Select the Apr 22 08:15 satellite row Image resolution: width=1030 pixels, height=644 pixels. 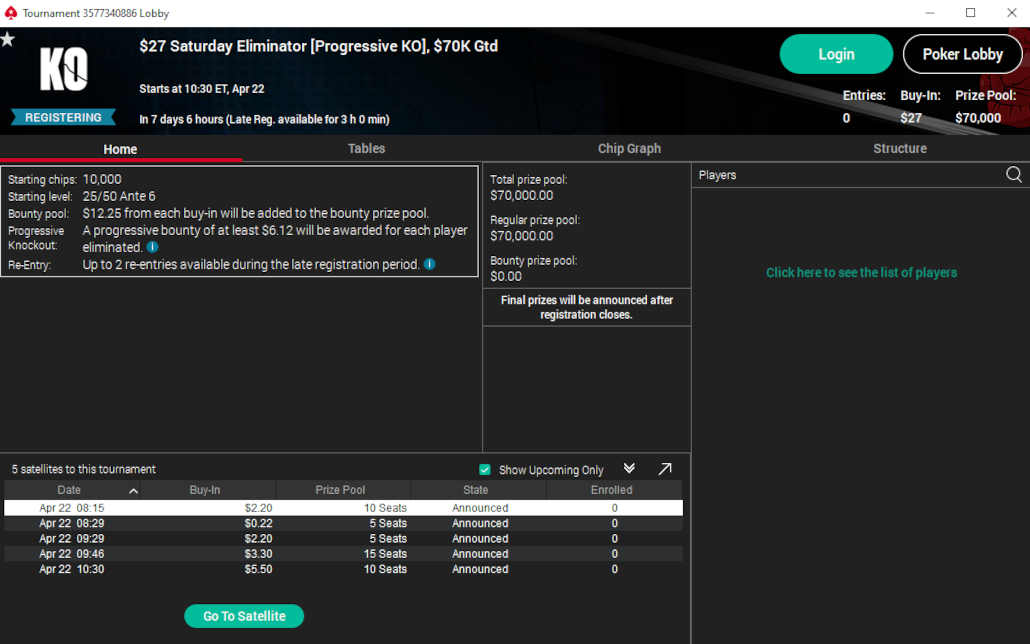(344, 508)
